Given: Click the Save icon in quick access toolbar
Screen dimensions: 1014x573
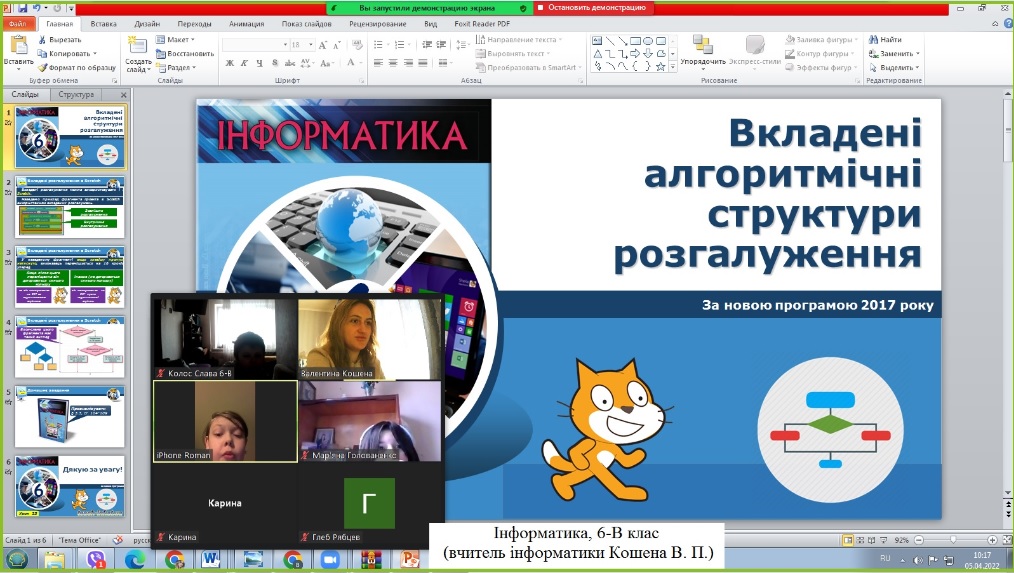Looking at the screenshot, I should pyautogui.click(x=23, y=8).
